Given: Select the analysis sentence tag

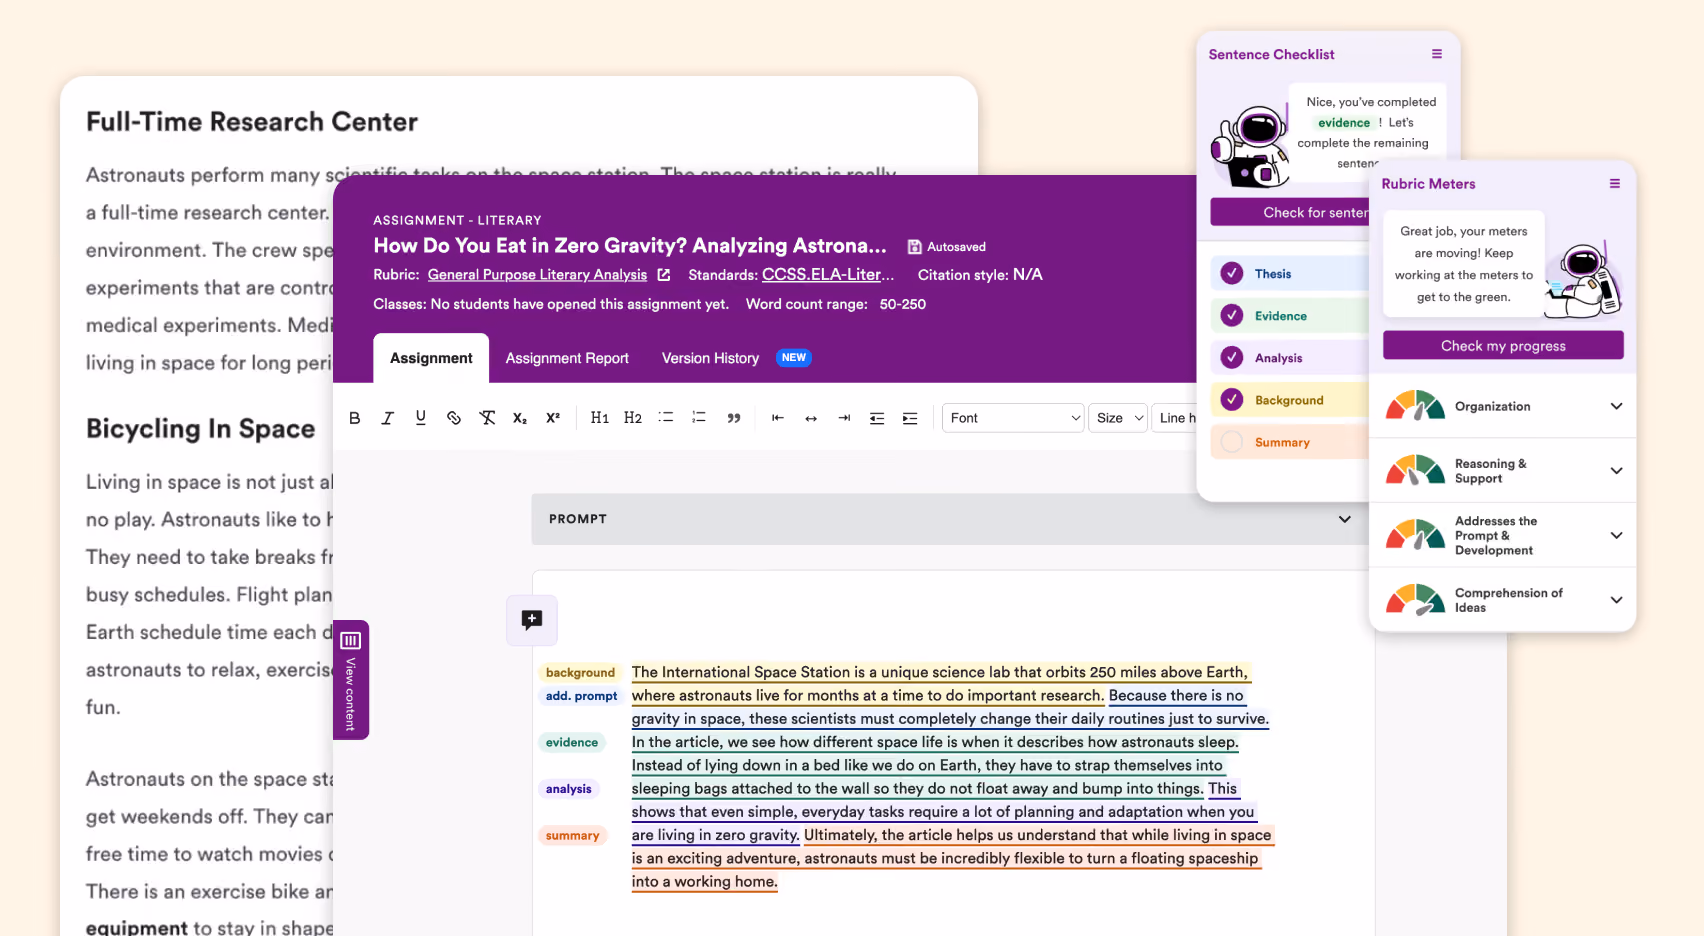Looking at the screenshot, I should pyautogui.click(x=569, y=789).
